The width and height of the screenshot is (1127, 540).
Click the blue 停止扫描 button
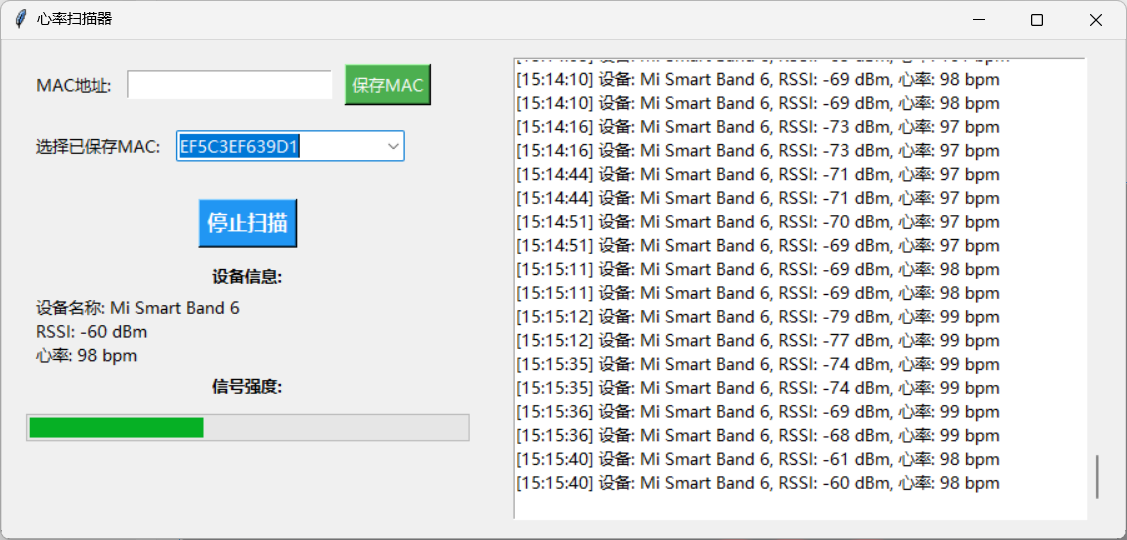[248, 223]
